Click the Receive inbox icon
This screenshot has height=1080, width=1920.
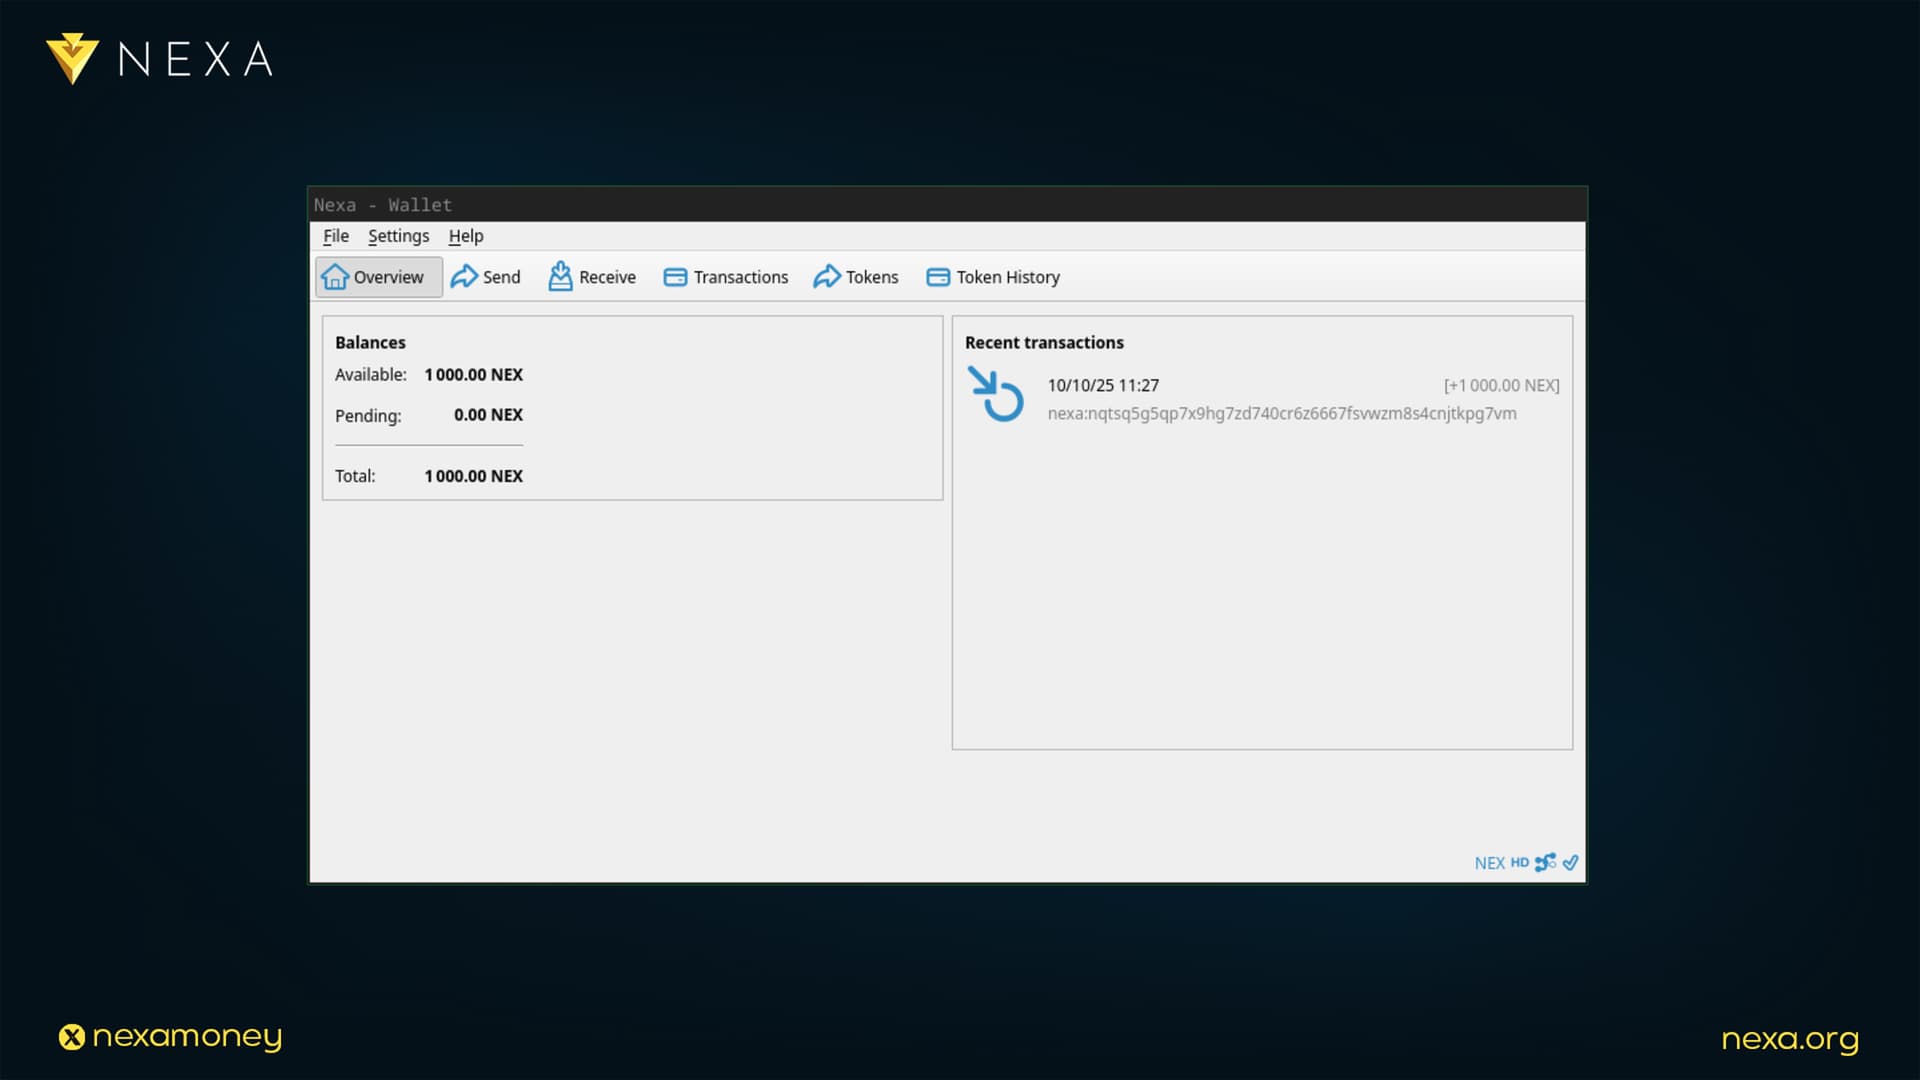tap(560, 277)
